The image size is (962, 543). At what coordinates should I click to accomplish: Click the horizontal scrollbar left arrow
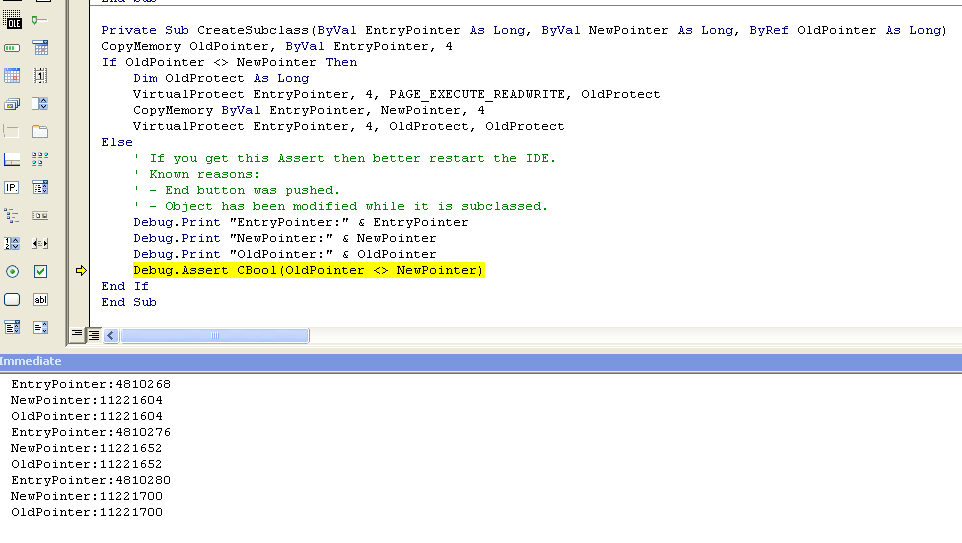tap(111, 336)
